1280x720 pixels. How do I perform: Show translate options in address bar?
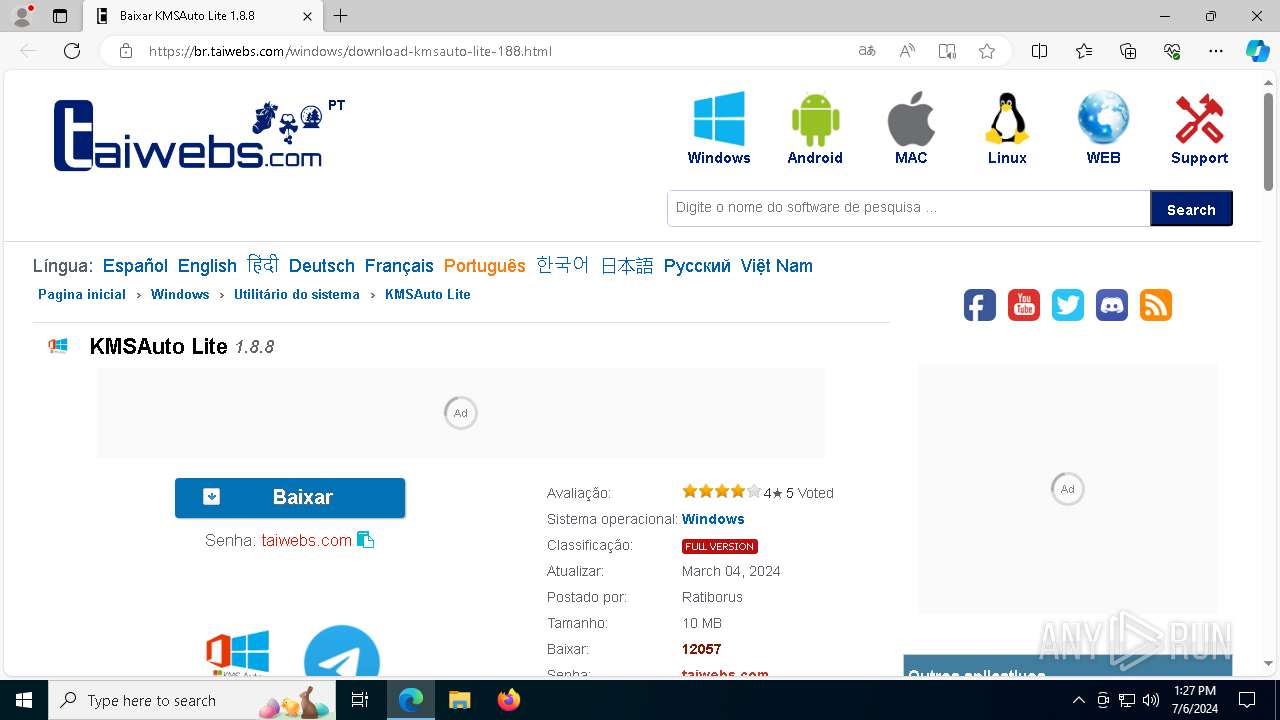point(867,51)
